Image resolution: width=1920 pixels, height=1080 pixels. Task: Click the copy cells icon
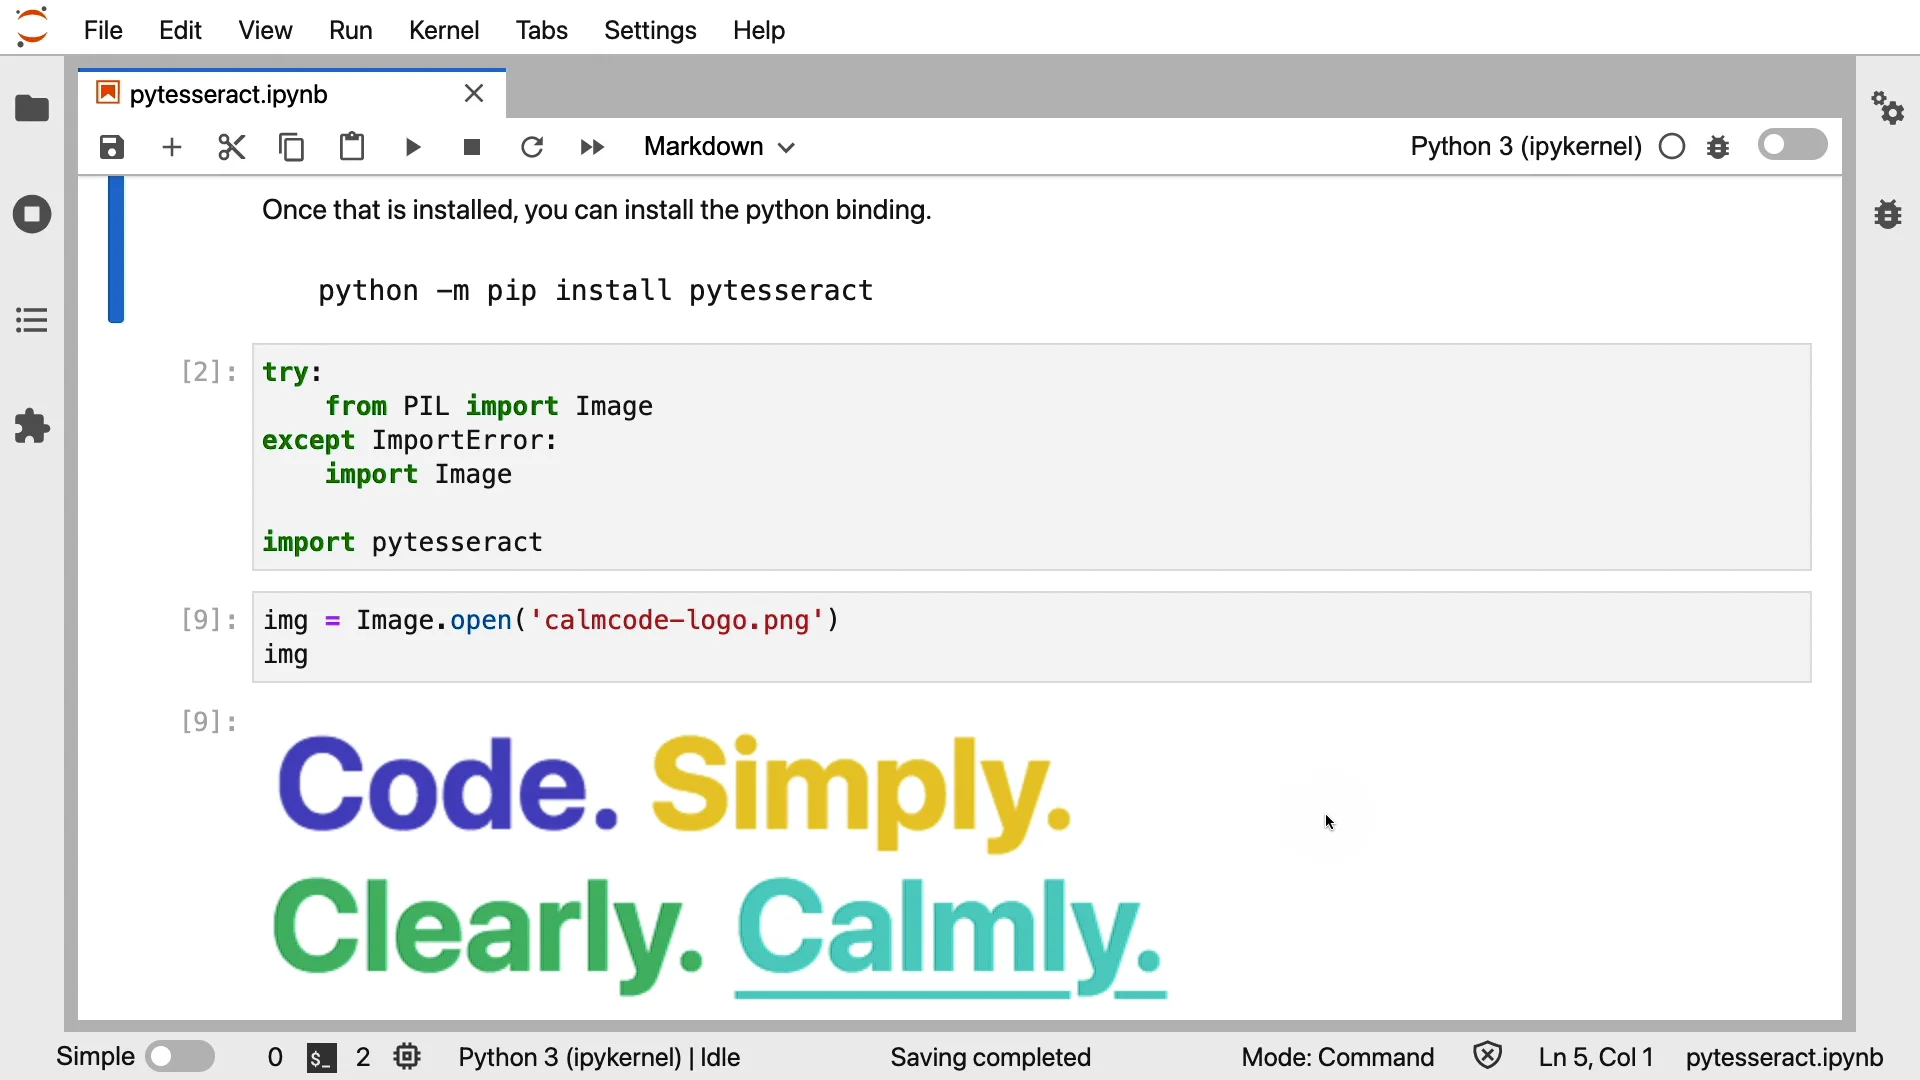point(292,148)
